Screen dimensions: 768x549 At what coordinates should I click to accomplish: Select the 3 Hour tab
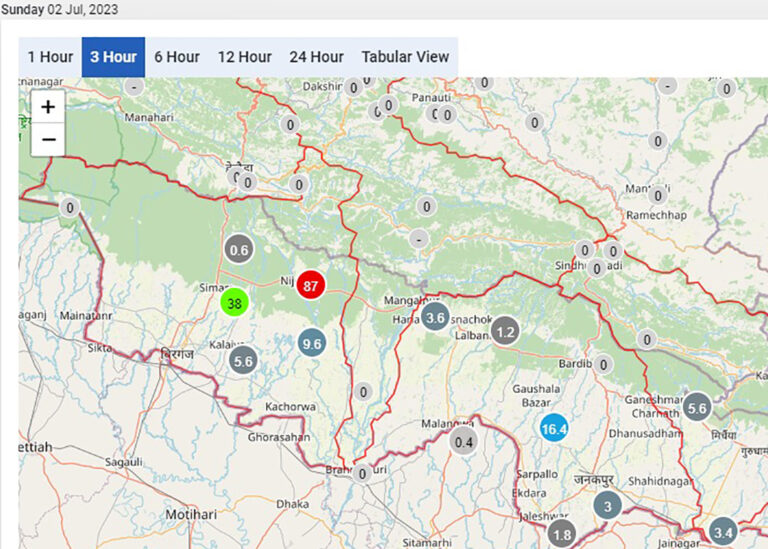coord(113,57)
